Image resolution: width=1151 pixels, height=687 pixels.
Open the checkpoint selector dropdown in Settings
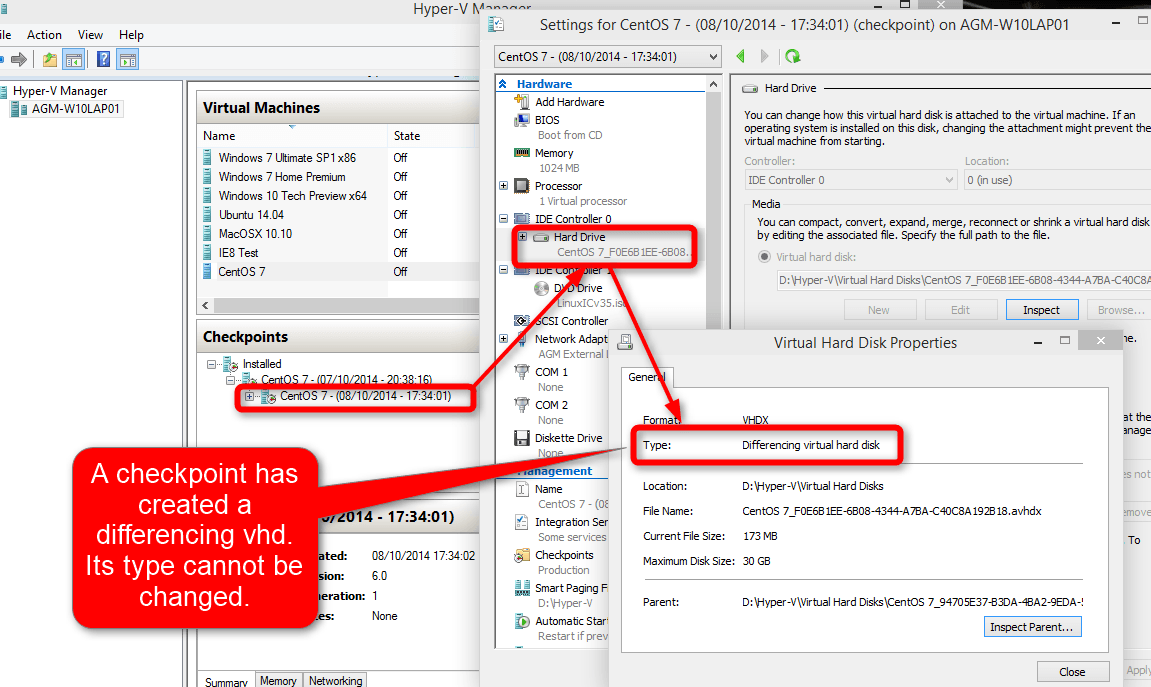pos(608,57)
